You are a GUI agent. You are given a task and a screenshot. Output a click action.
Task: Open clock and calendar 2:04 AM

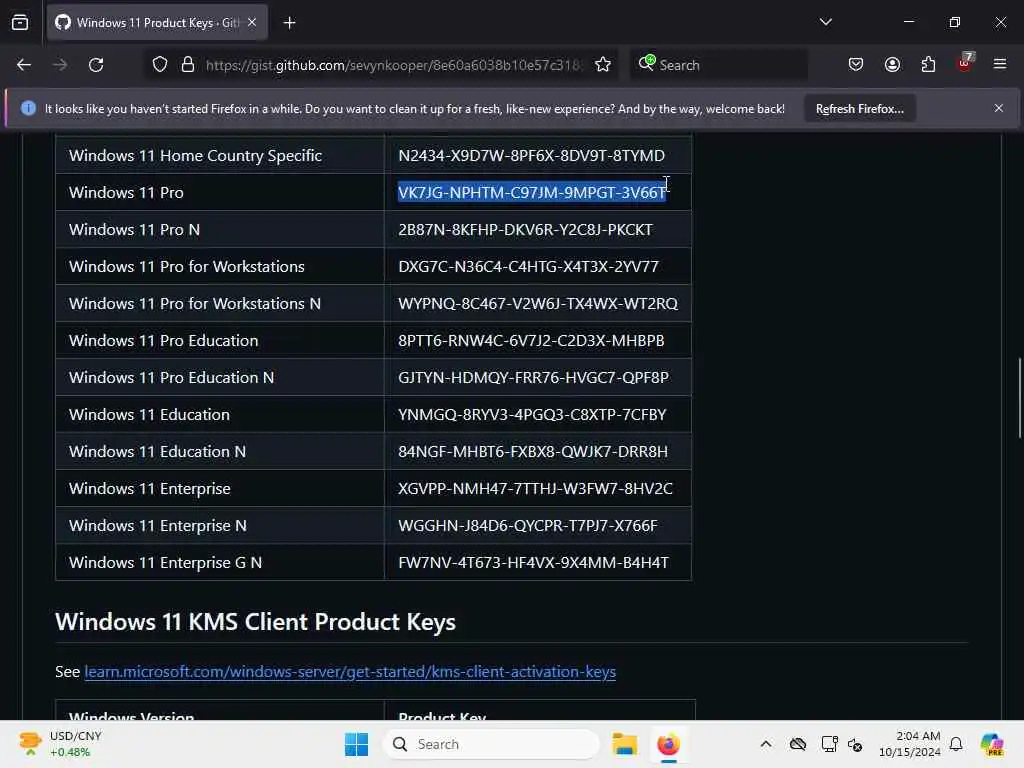click(909, 744)
